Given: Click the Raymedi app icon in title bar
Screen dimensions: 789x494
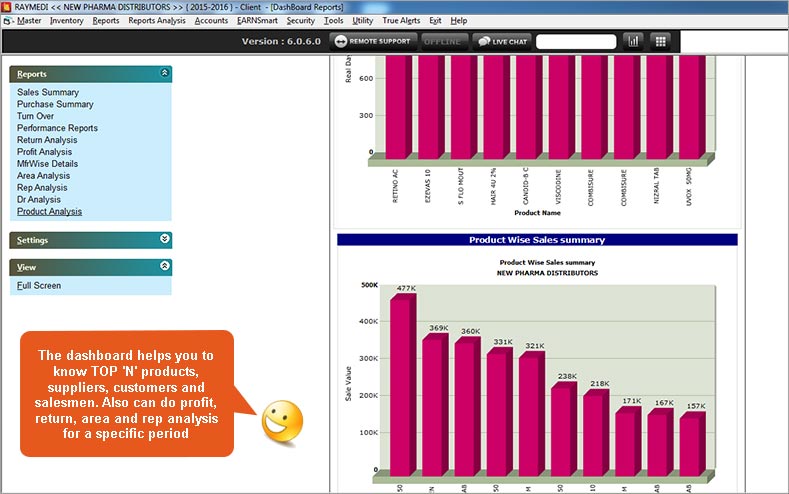Looking at the screenshot, I should 7,6.
